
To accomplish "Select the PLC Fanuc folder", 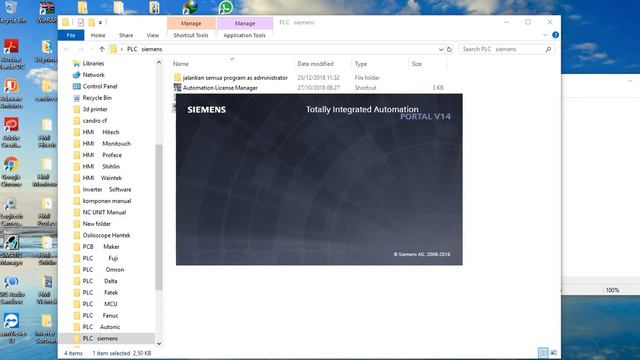I will (x=100, y=315).
